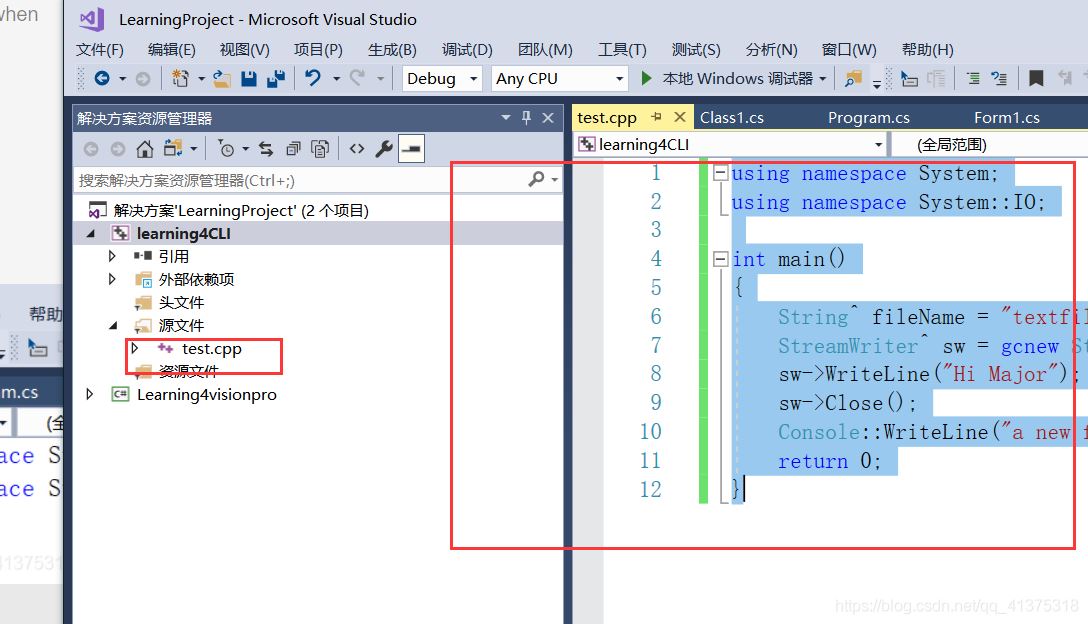Click the increase indent icon

click(x=973, y=78)
